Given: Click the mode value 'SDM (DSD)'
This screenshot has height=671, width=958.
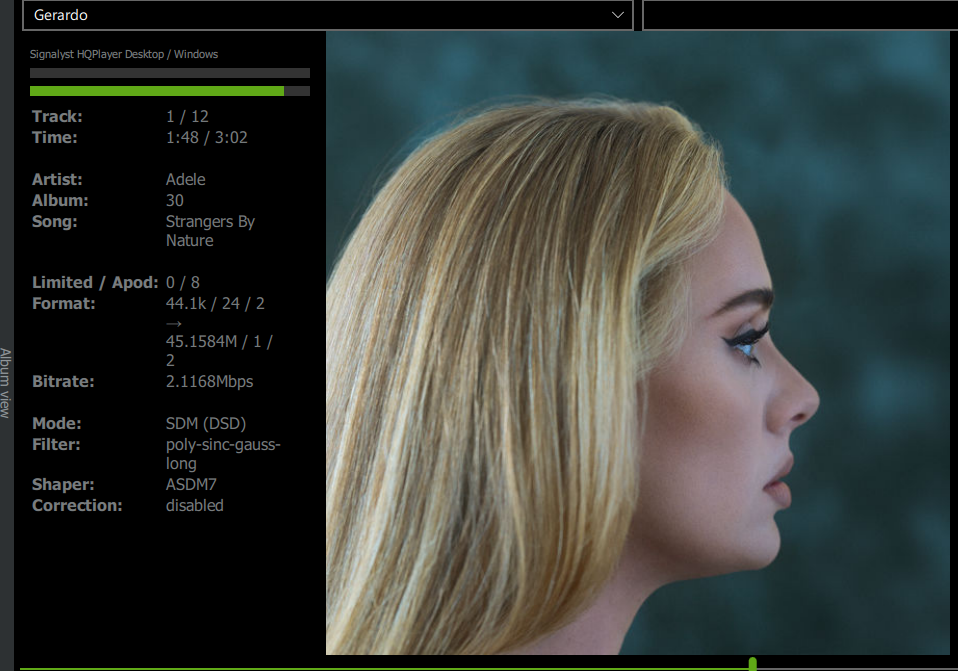Looking at the screenshot, I should [x=206, y=424].
